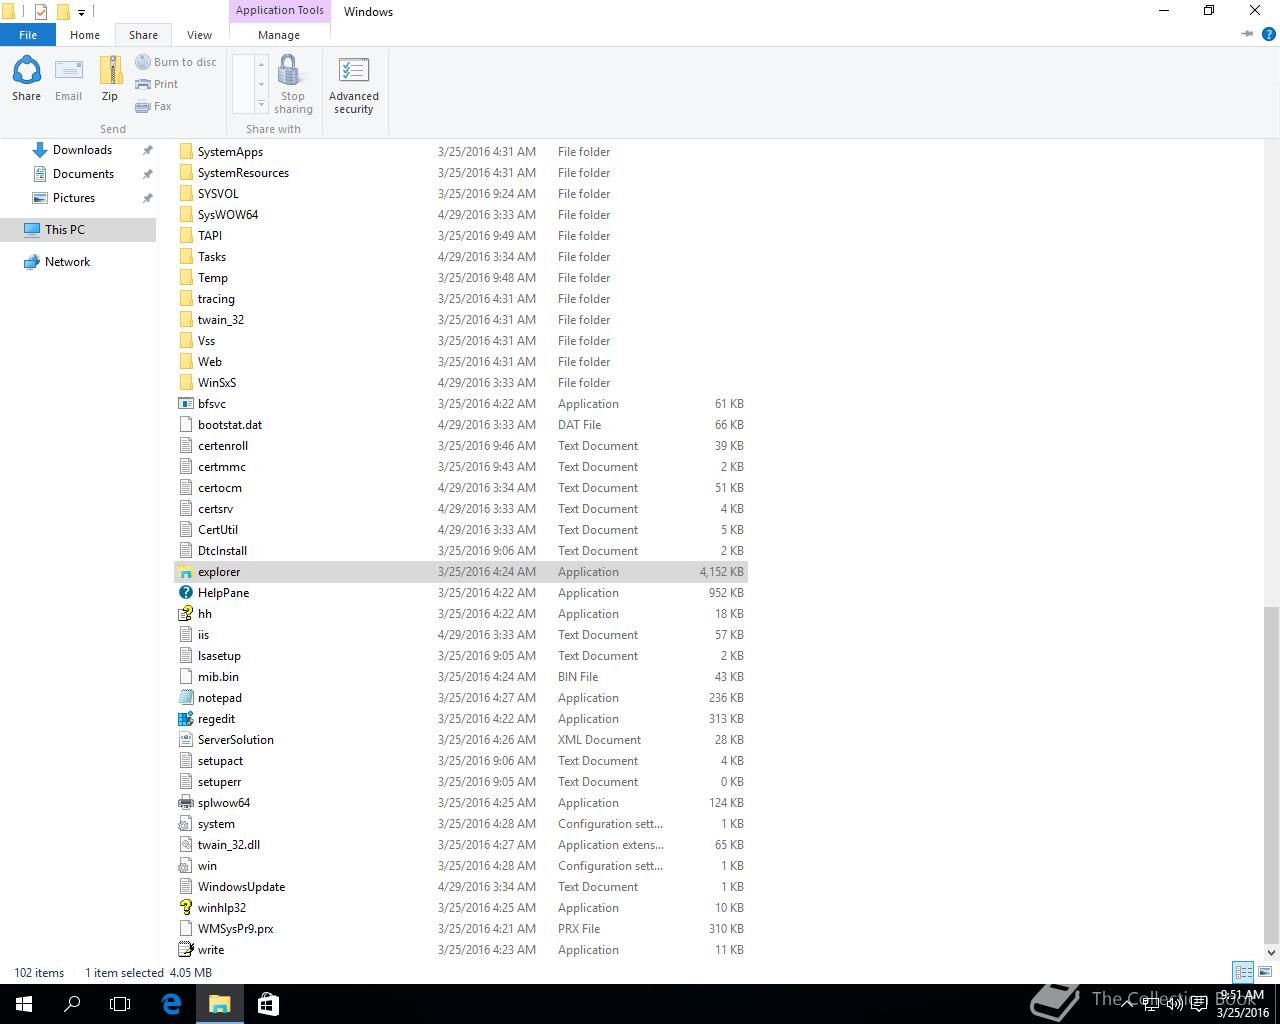Switch to Large icons view in status bar

1265,972
